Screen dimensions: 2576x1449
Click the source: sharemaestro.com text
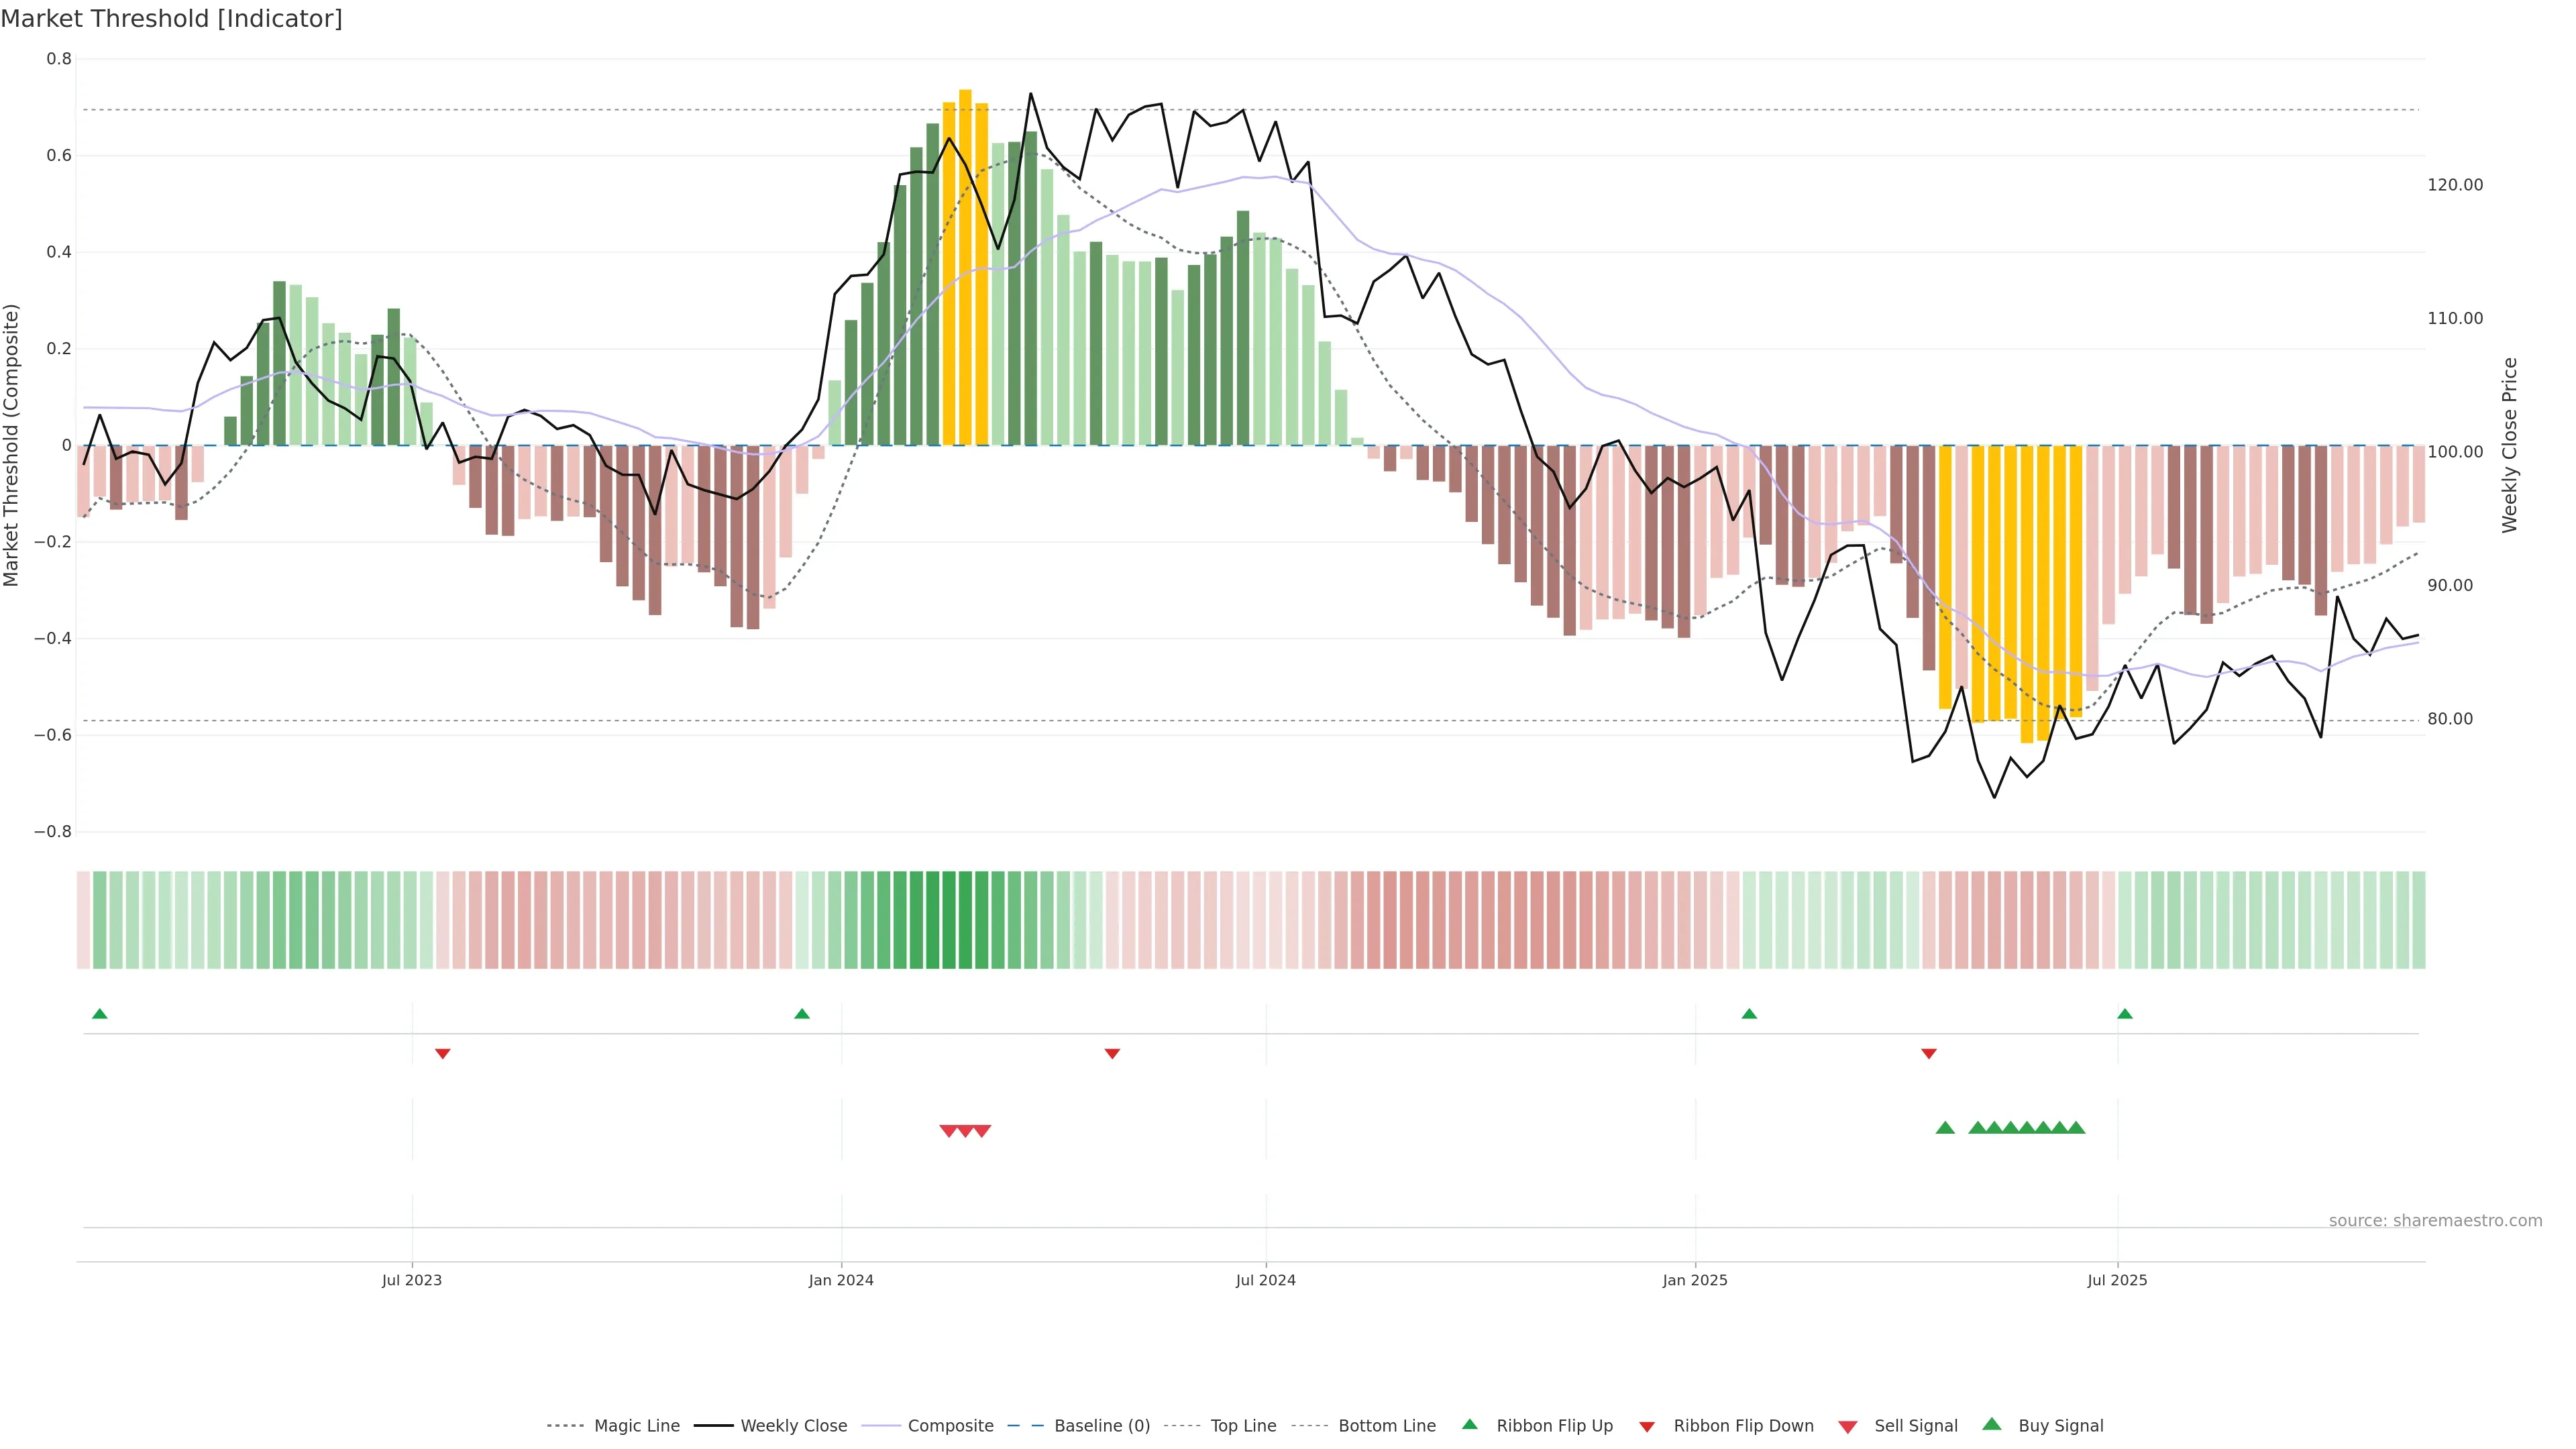tap(2435, 1220)
